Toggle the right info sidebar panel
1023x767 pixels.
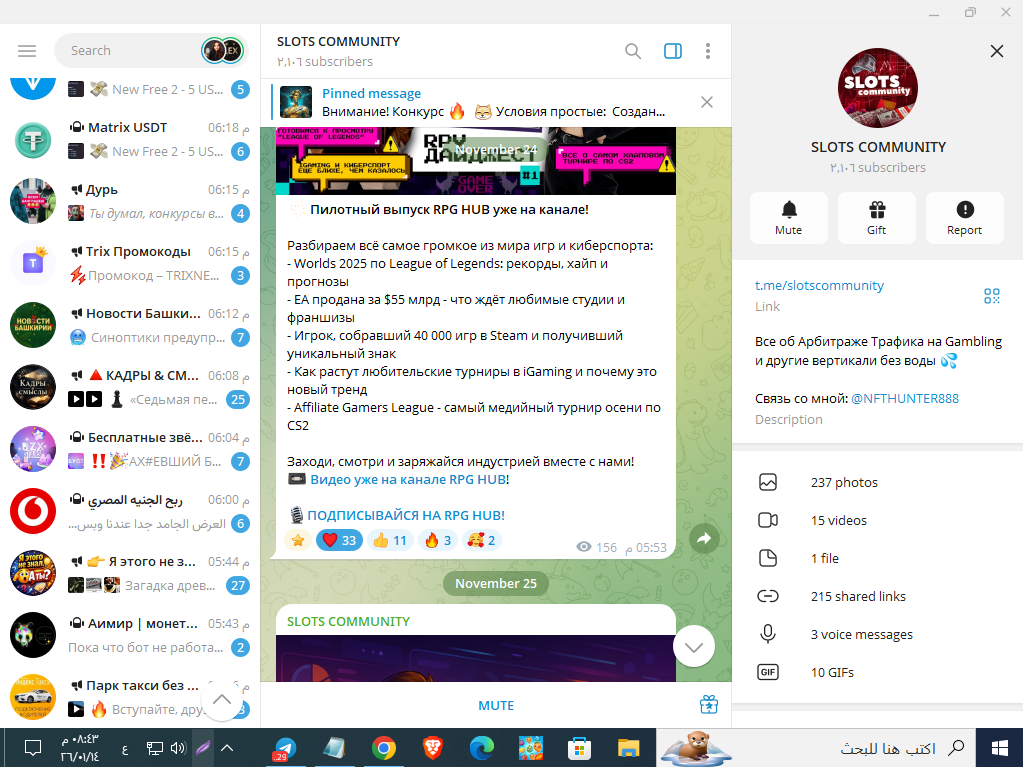tap(673, 51)
